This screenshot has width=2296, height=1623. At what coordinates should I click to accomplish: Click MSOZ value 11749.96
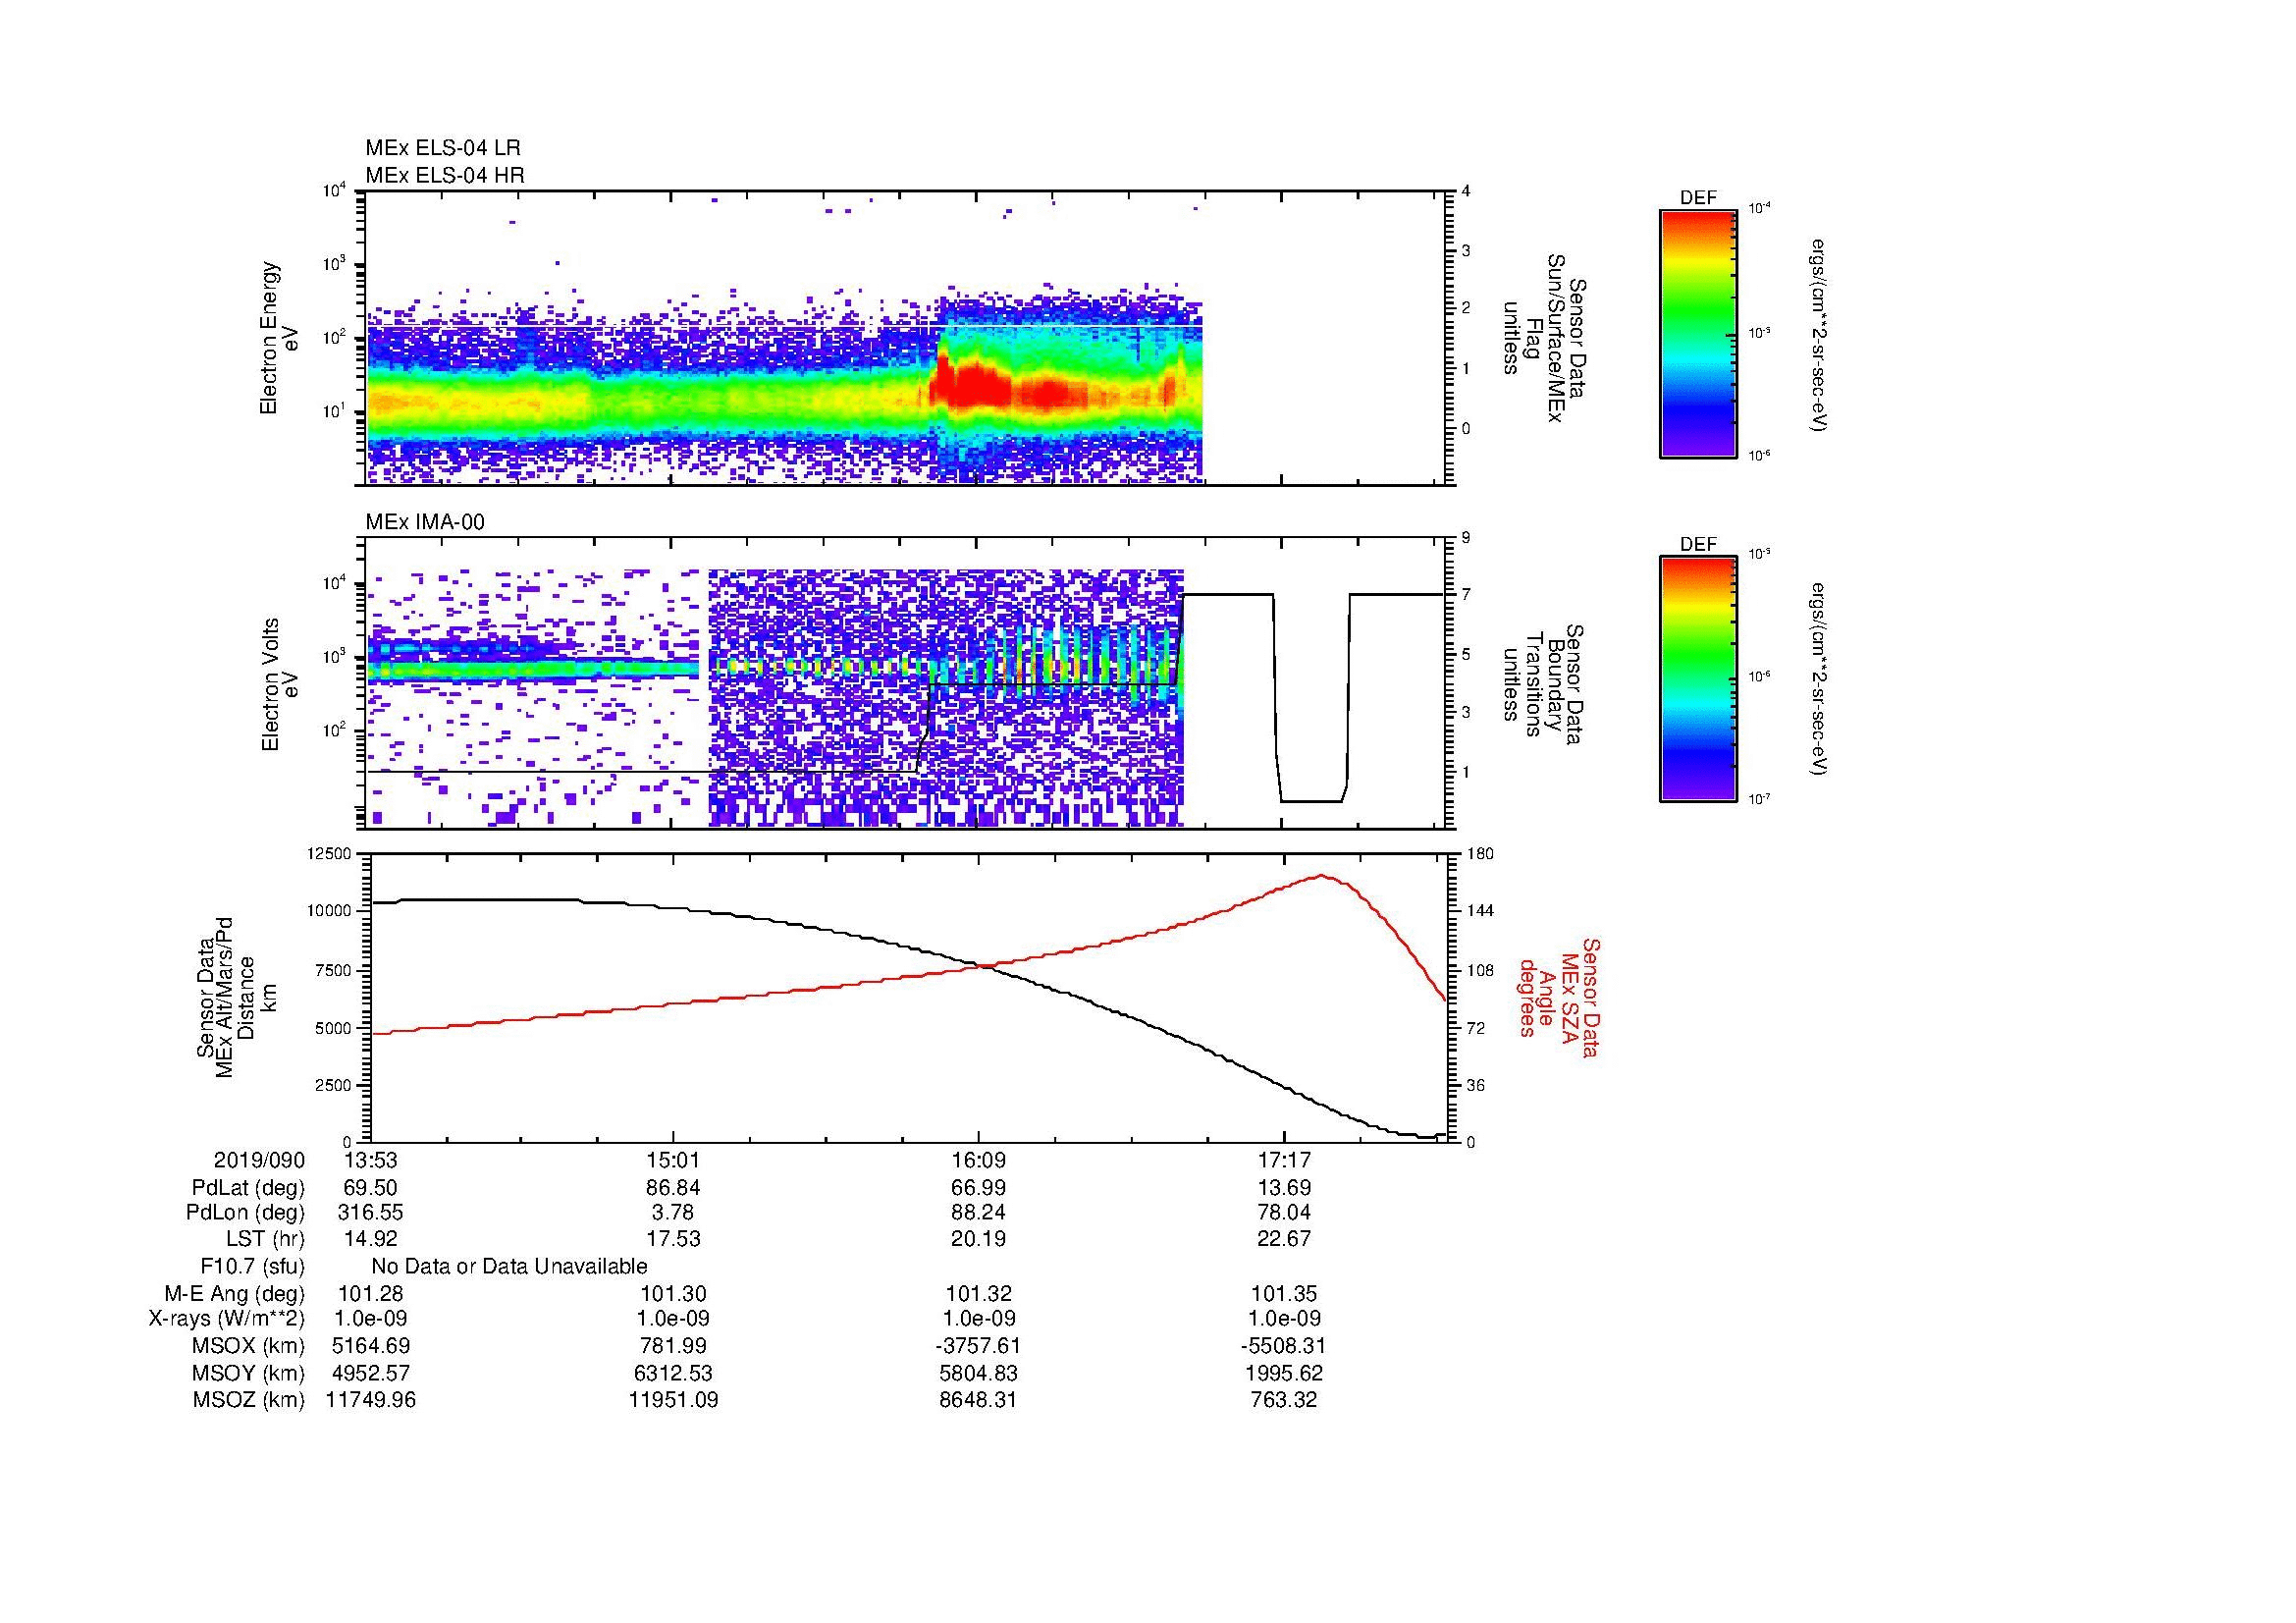[371, 1400]
